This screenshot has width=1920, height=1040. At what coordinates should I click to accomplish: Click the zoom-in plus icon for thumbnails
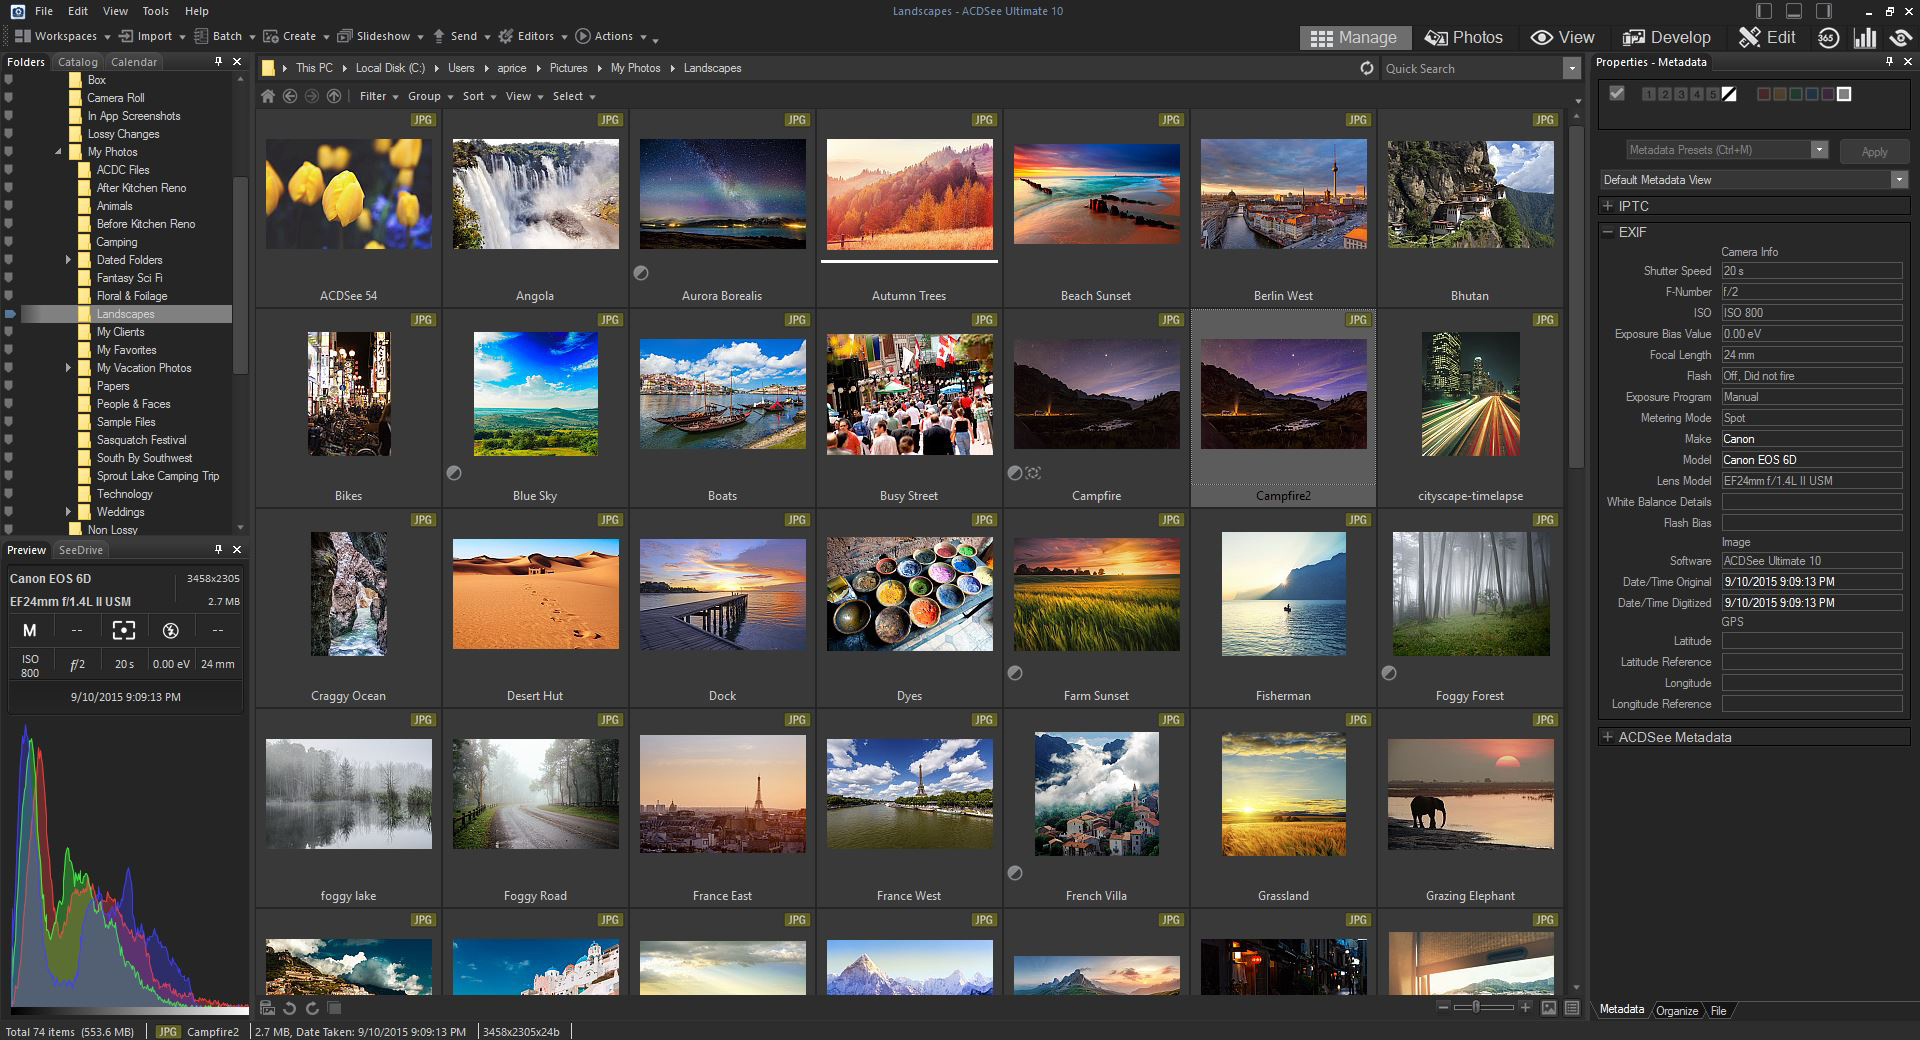(x=1525, y=1007)
